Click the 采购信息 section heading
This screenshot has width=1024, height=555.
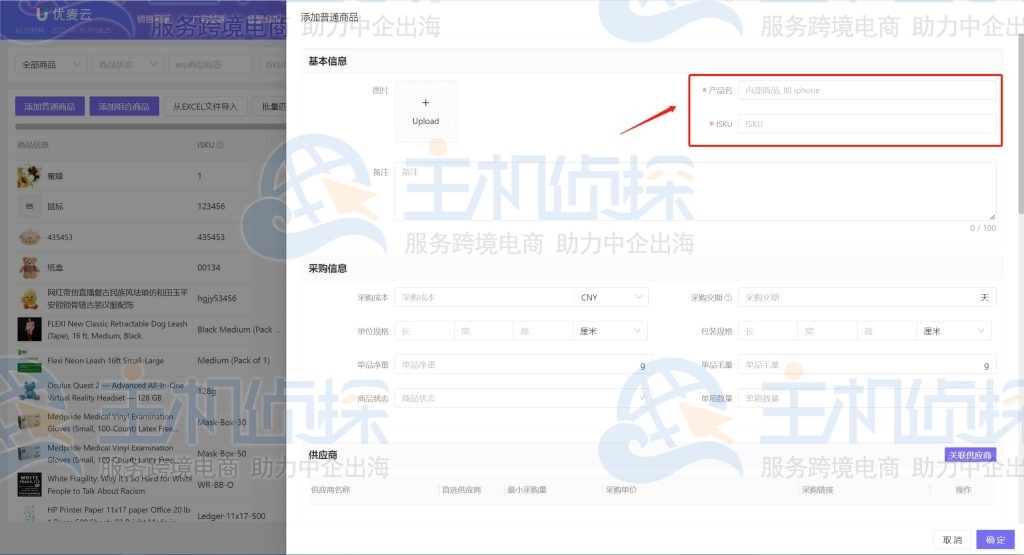[327, 268]
